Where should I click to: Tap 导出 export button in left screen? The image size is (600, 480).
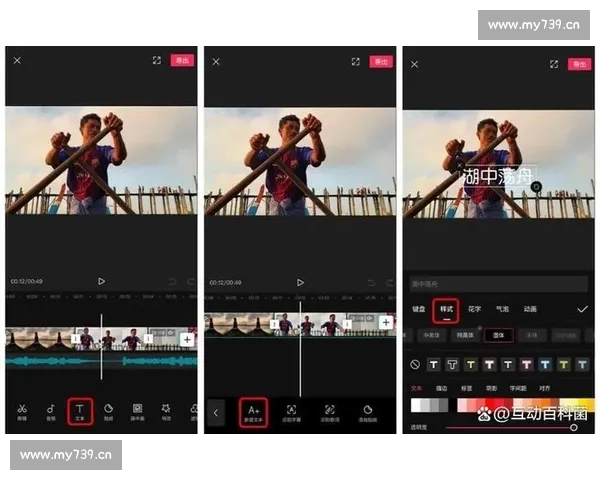pyautogui.click(x=182, y=60)
